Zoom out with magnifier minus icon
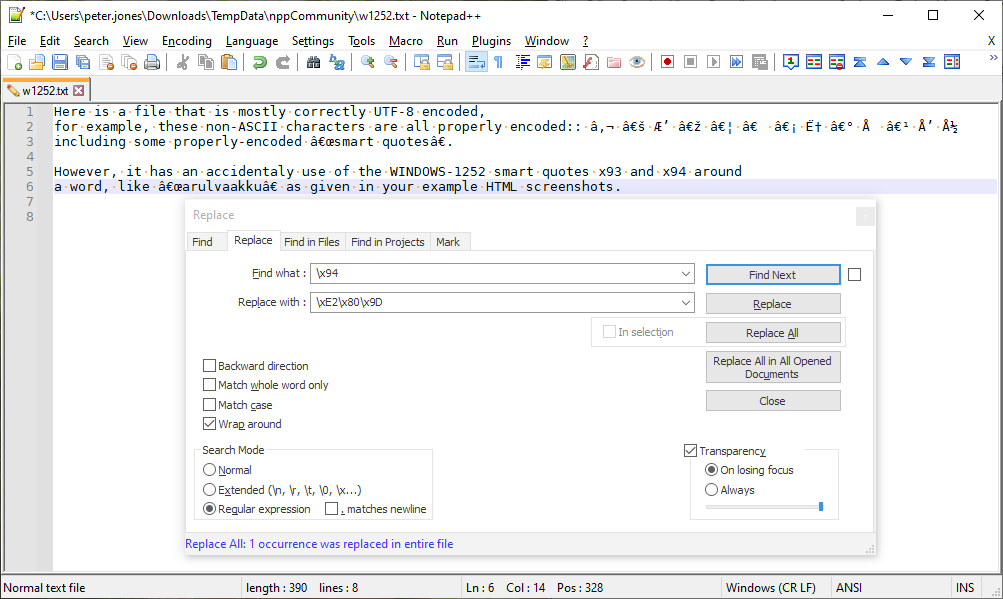The height and width of the screenshot is (599, 1003). pos(390,62)
